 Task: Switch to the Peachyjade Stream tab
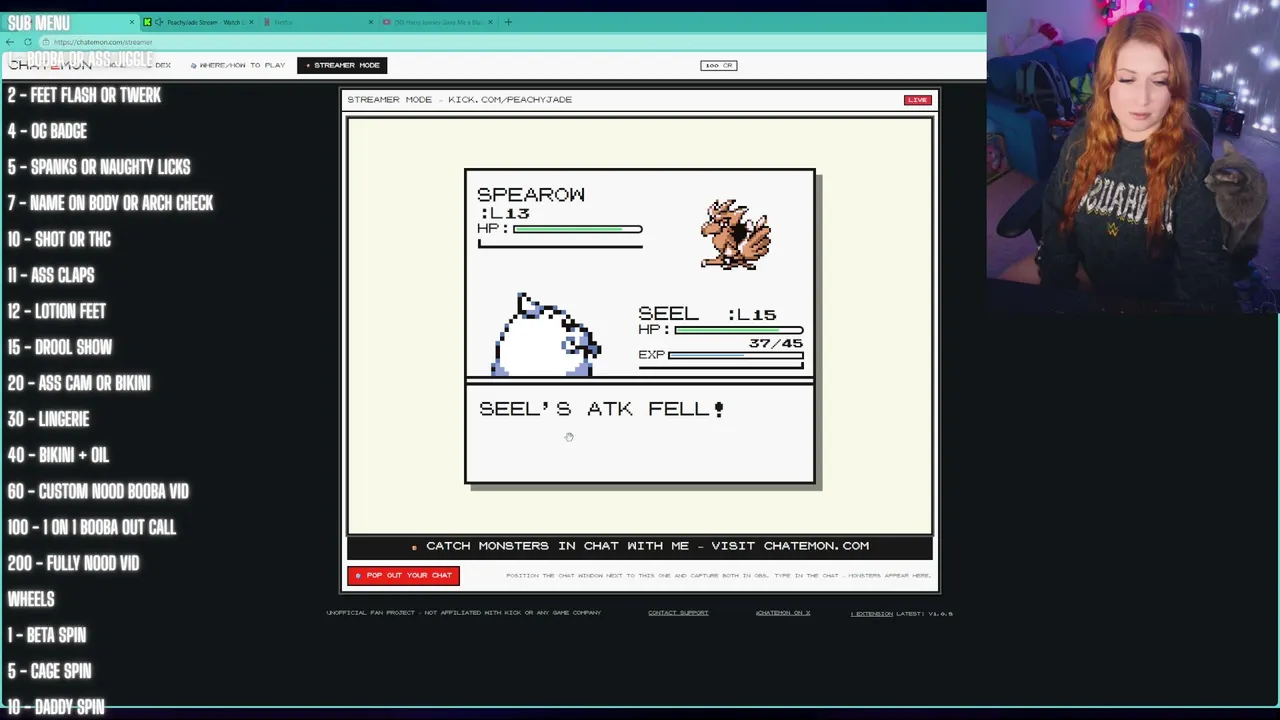click(x=200, y=22)
